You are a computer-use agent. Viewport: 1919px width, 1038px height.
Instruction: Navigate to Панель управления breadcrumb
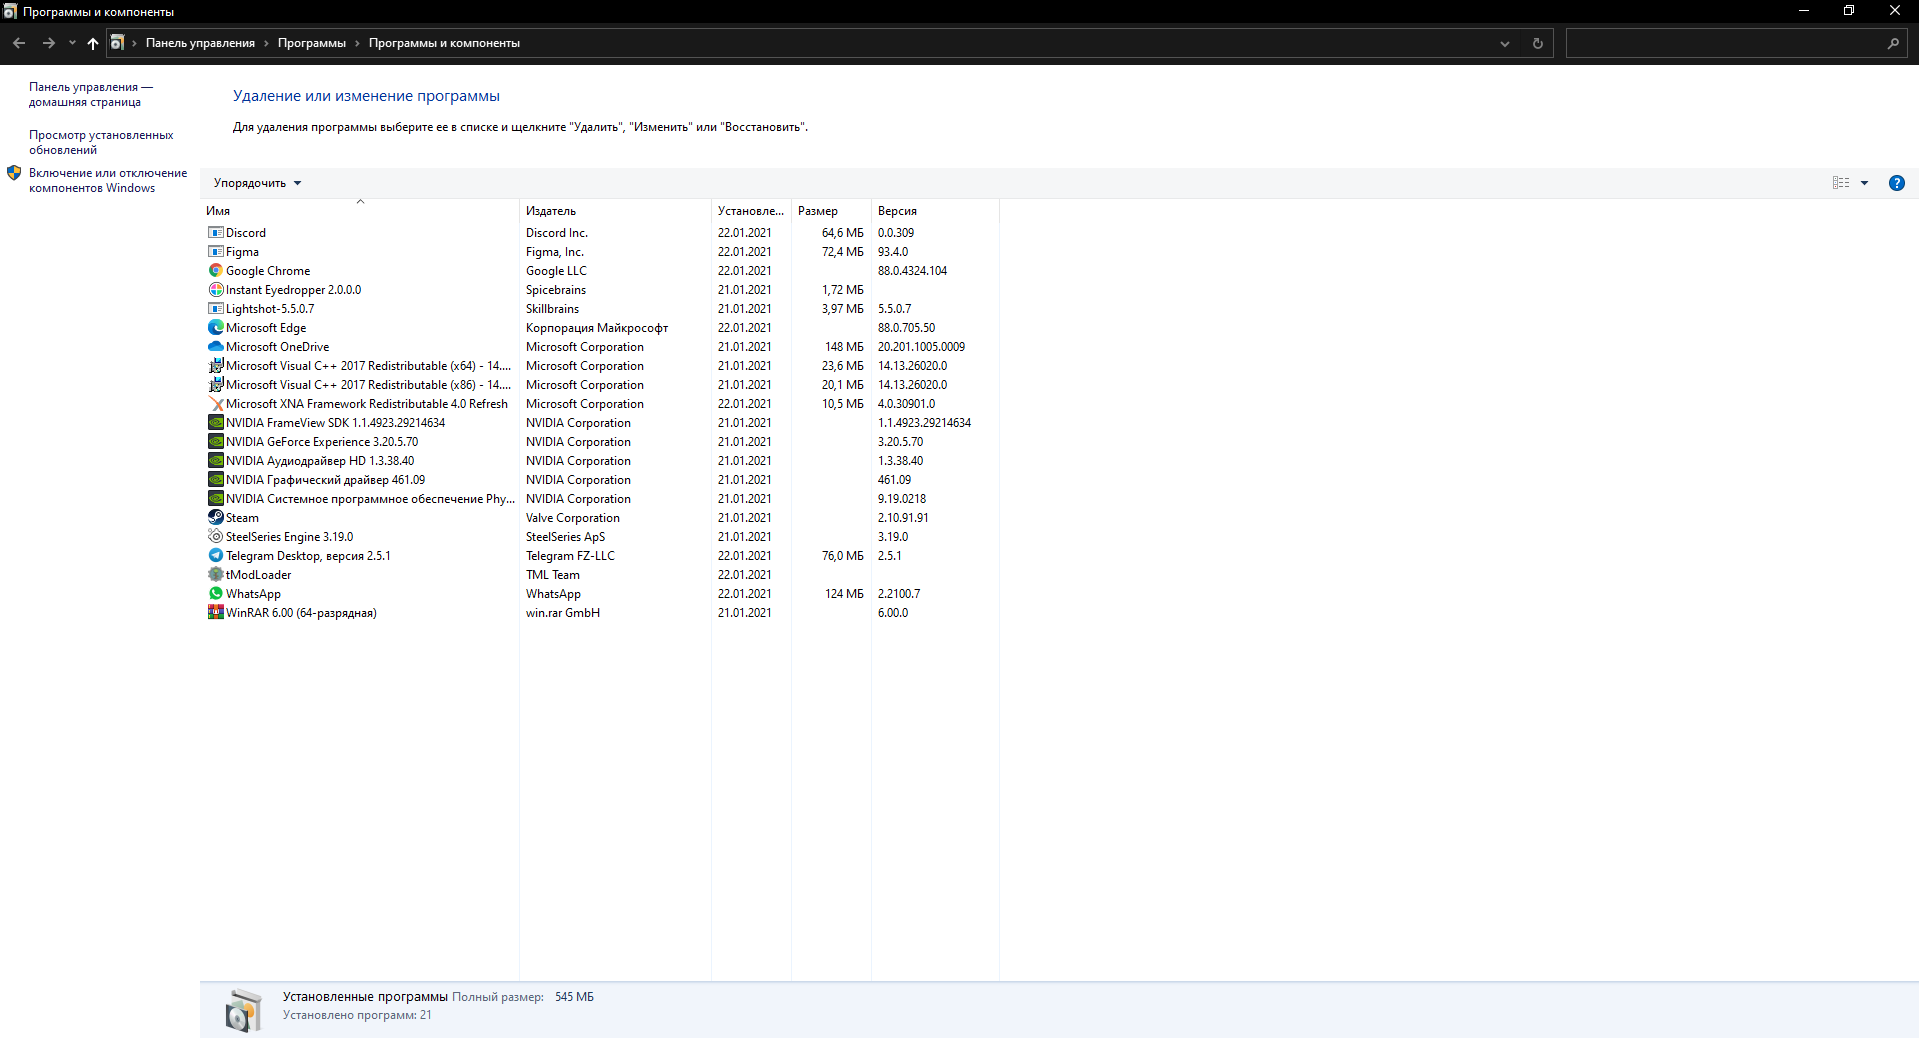click(x=200, y=43)
